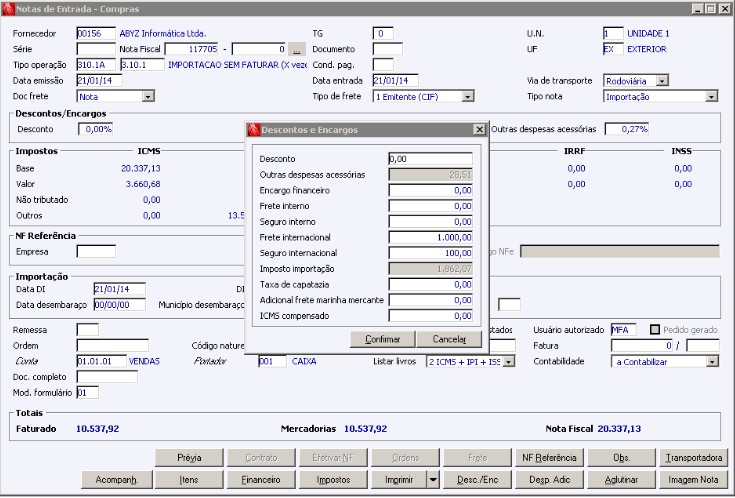The image size is (735, 498).
Task: Edit the Seguro internacional value
Action: pyautogui.click(x=430, y=253)
